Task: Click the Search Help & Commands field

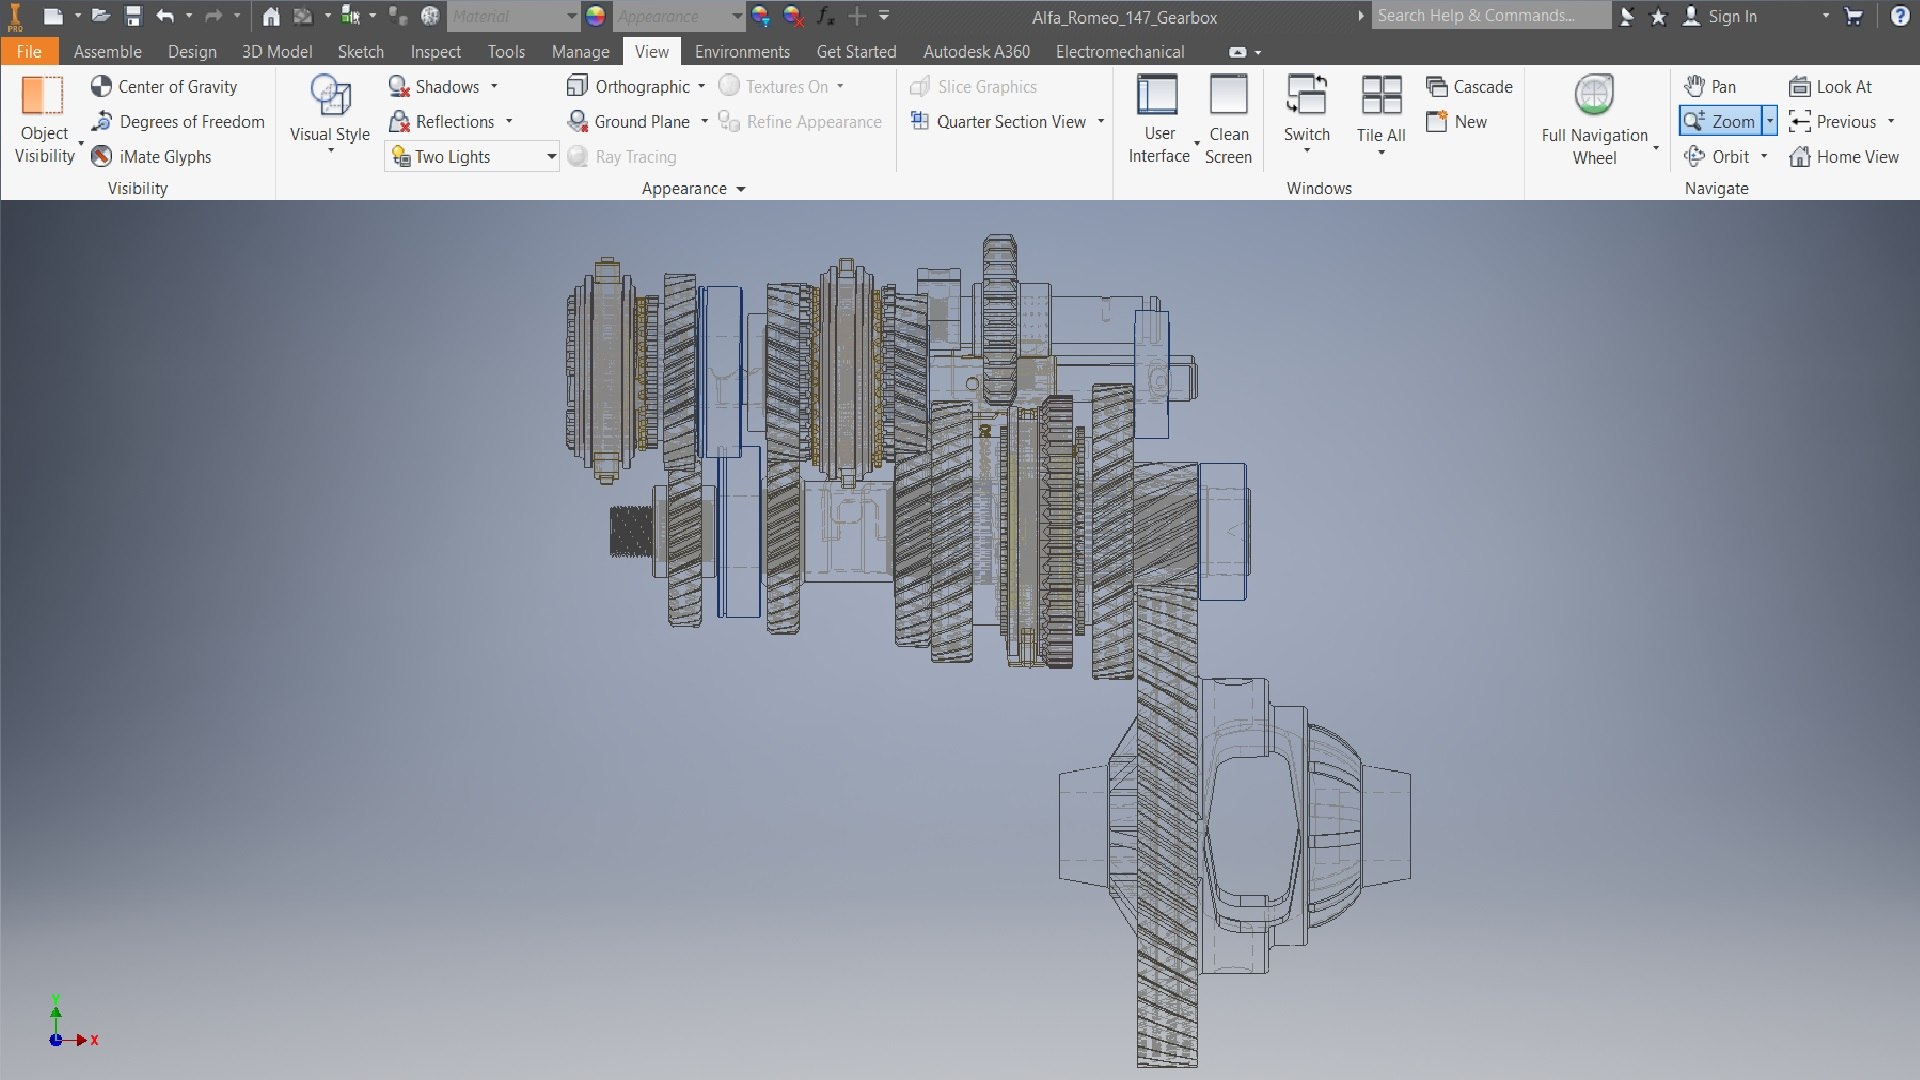Action: click(1488, 16)
